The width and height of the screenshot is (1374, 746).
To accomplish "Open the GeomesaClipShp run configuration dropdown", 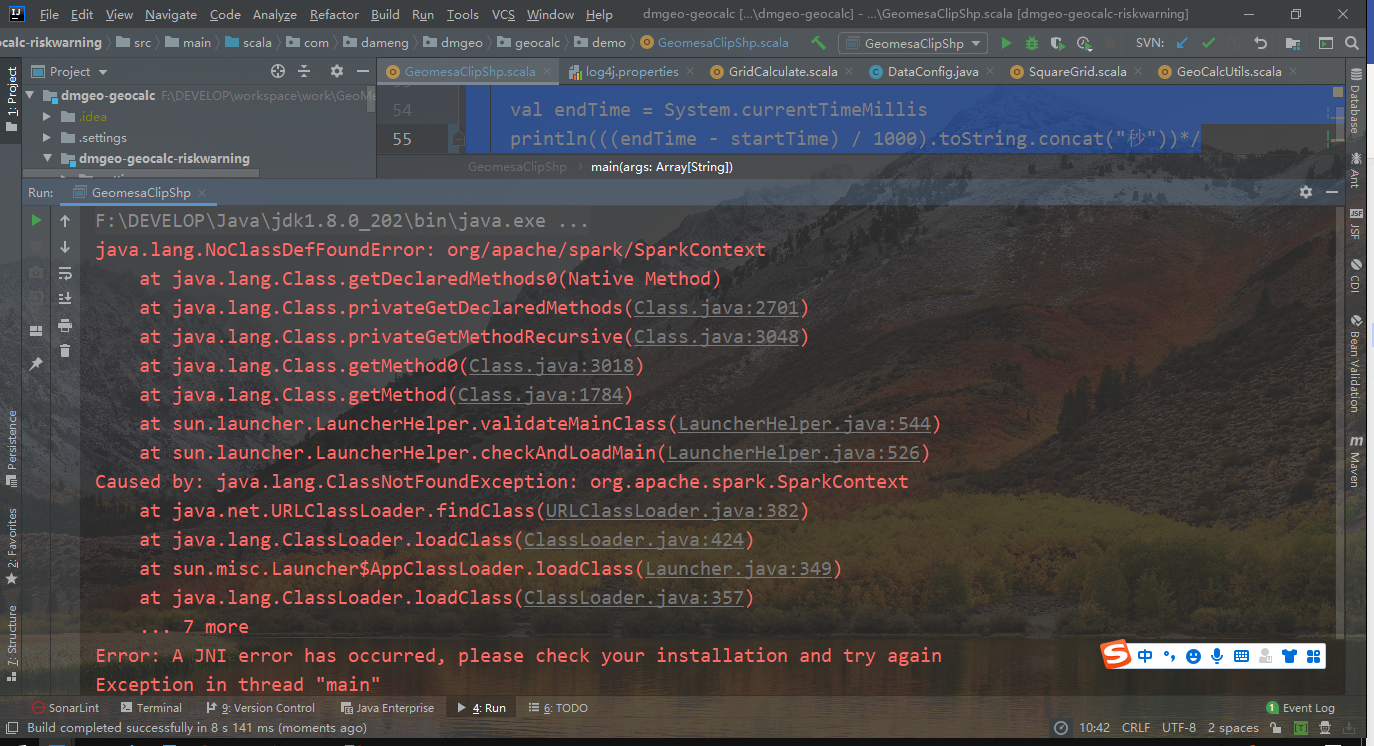I will [913, 43].
